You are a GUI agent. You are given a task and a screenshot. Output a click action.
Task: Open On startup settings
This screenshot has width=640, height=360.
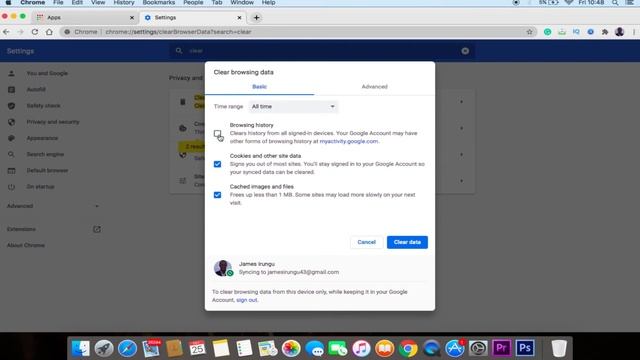click(x=40, y=187)
